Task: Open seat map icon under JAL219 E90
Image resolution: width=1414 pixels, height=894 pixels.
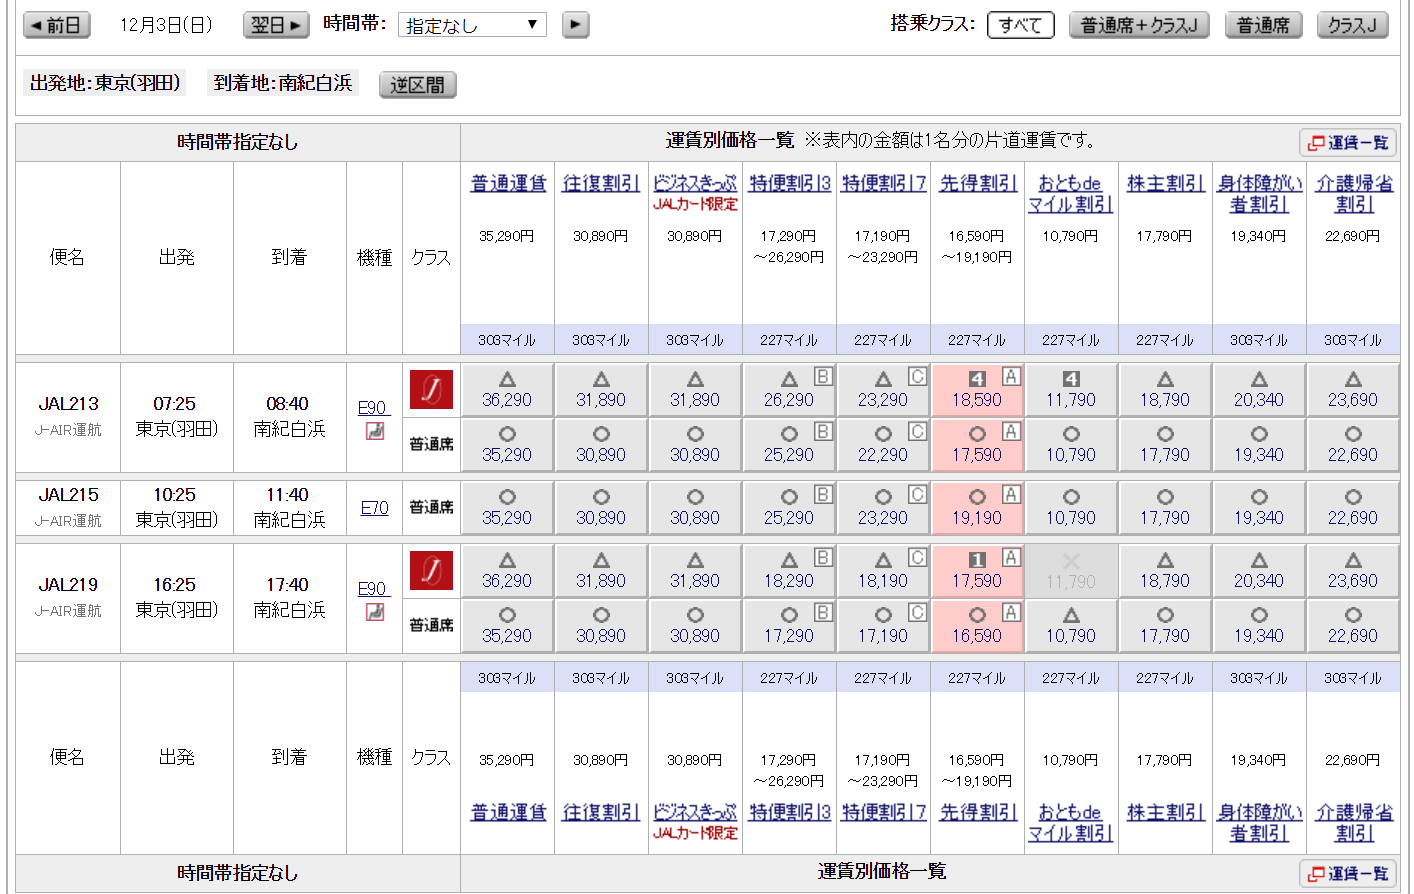Action: click(375, 612)
